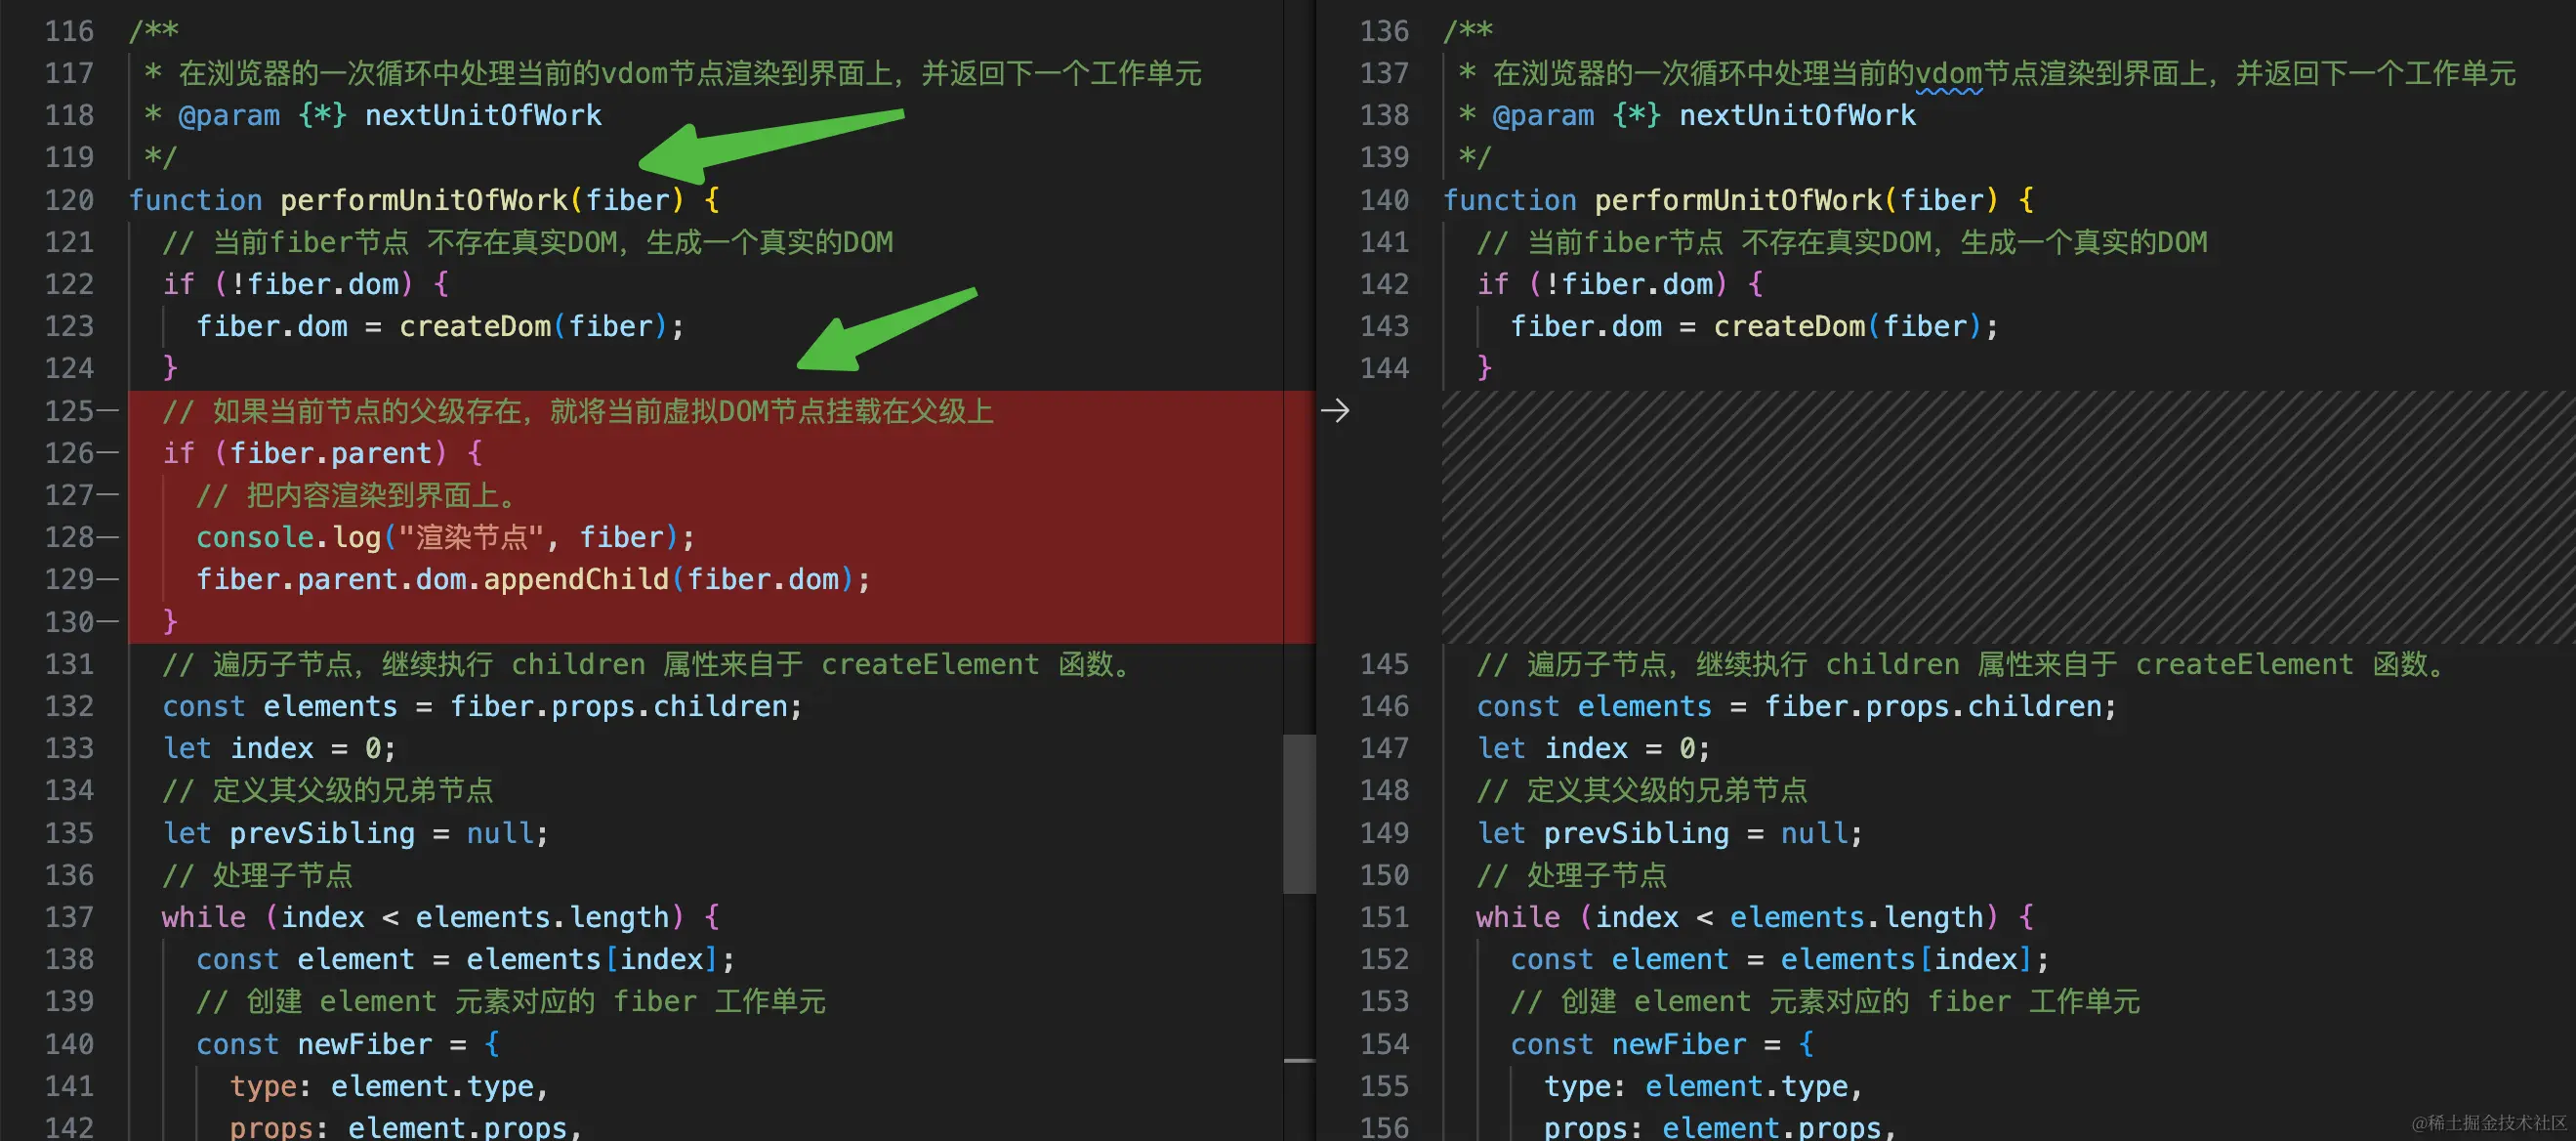Click console.log in deleted line 128
Image resolution: width=2576 pixels, height=1141 pixels.
(288, 538)
